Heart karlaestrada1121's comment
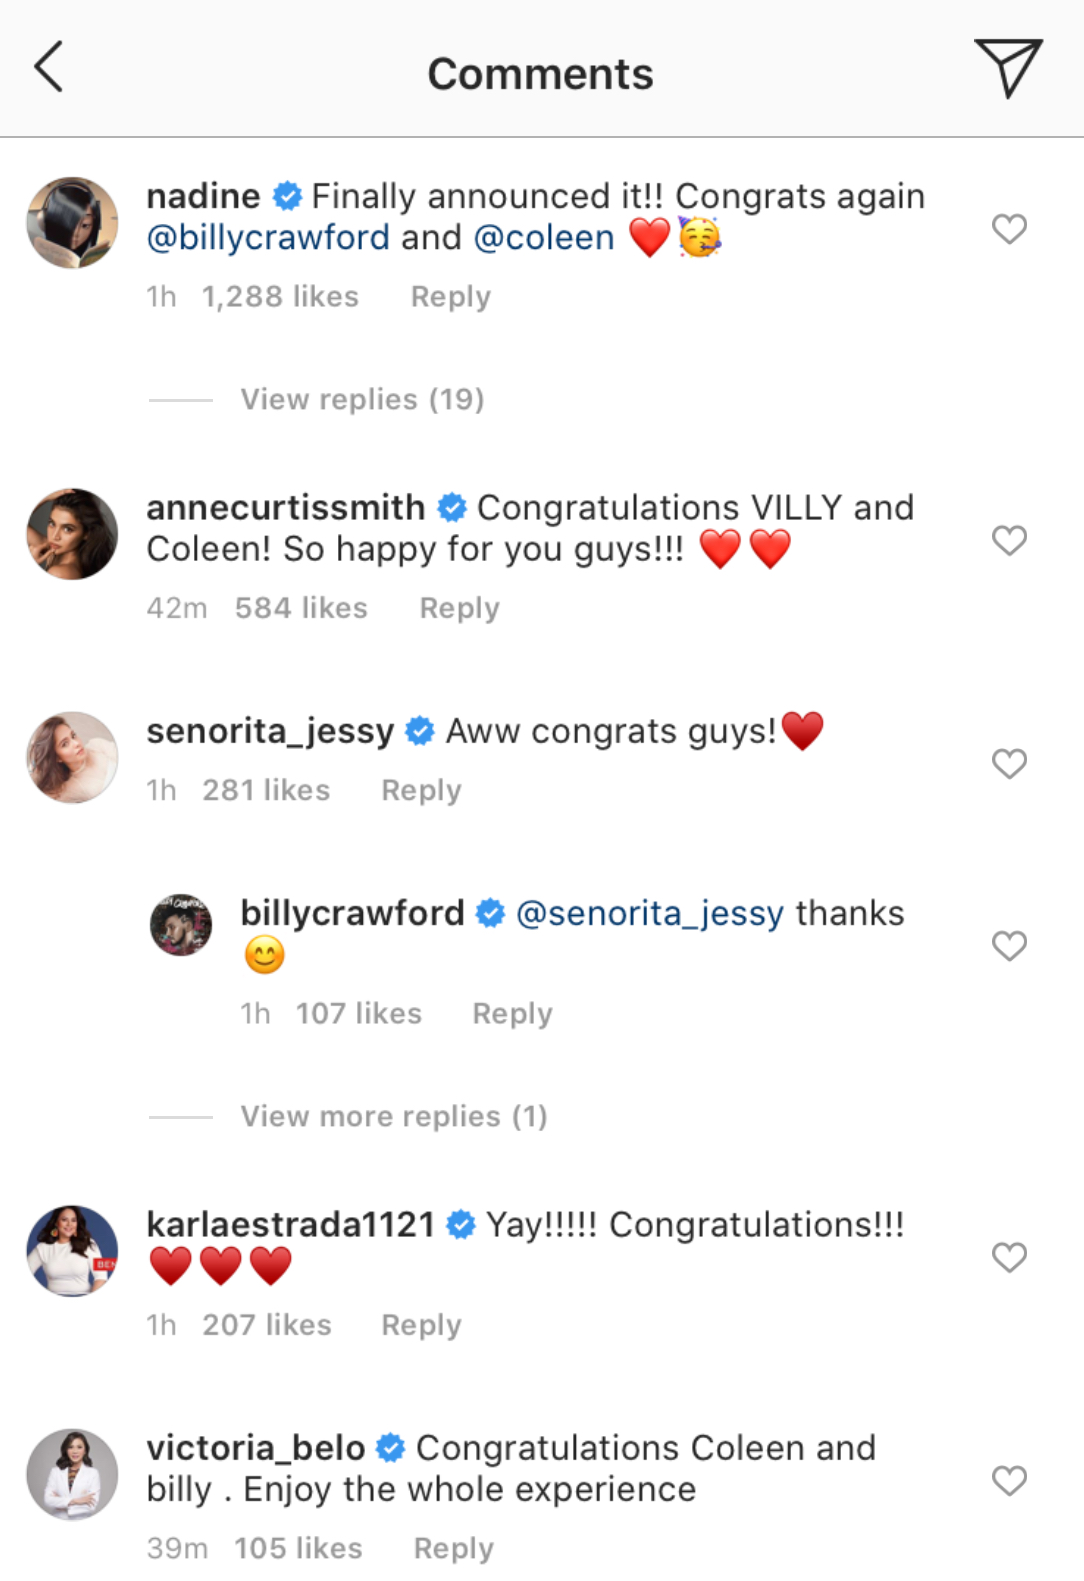The image size is (1084, 1581). click(1009, 1257)
